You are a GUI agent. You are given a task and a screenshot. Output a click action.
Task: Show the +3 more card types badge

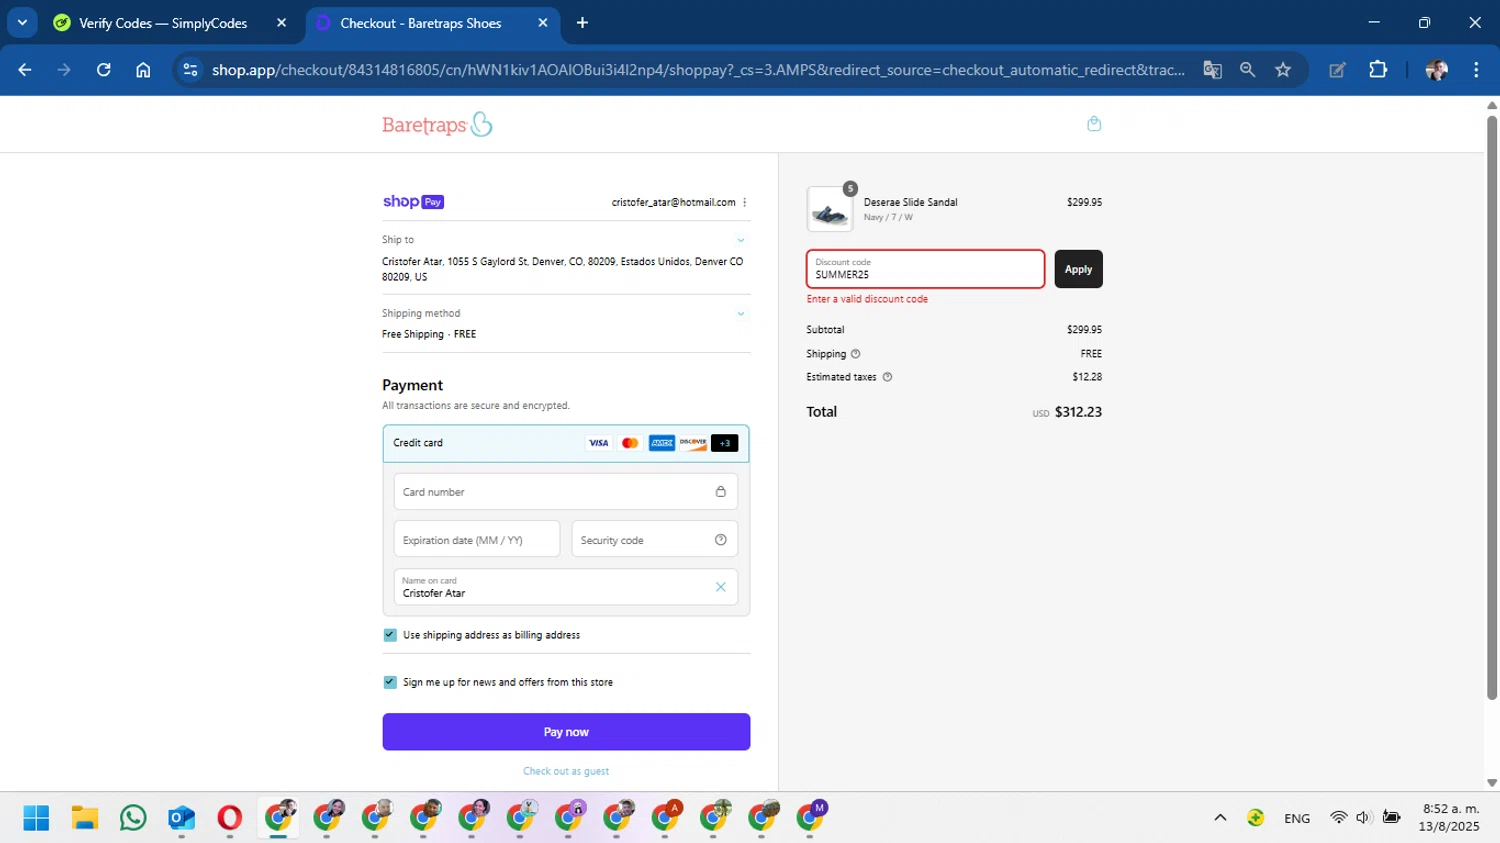click(725, 443)
